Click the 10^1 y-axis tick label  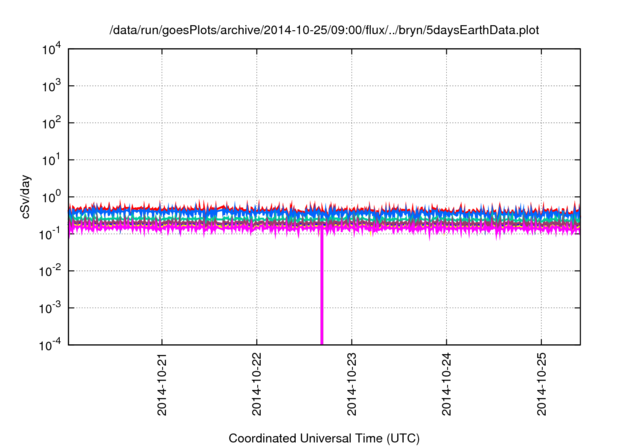point(52,160)
